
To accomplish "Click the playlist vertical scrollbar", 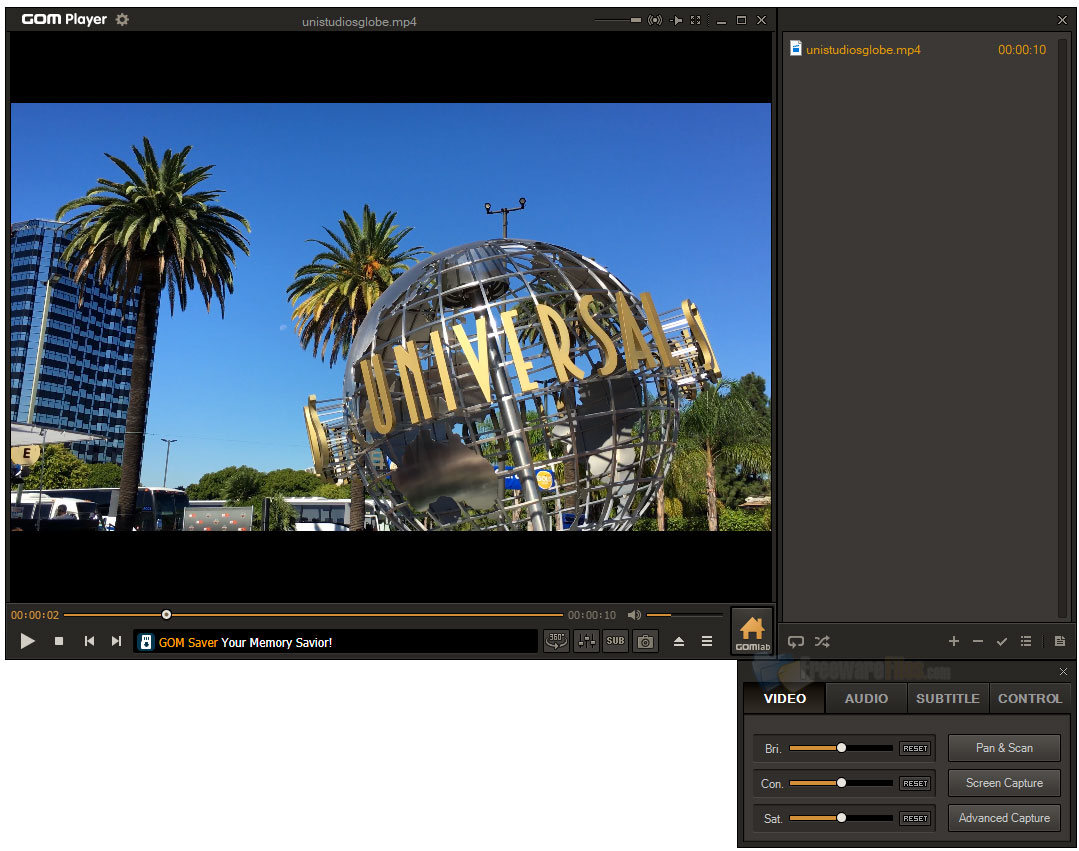I will click(1062, 329).
